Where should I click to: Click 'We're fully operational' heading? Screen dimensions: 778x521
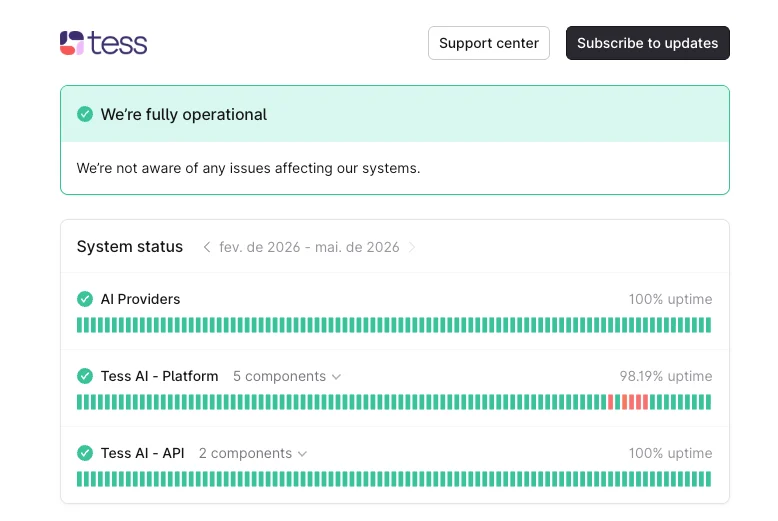pos(184,115)
